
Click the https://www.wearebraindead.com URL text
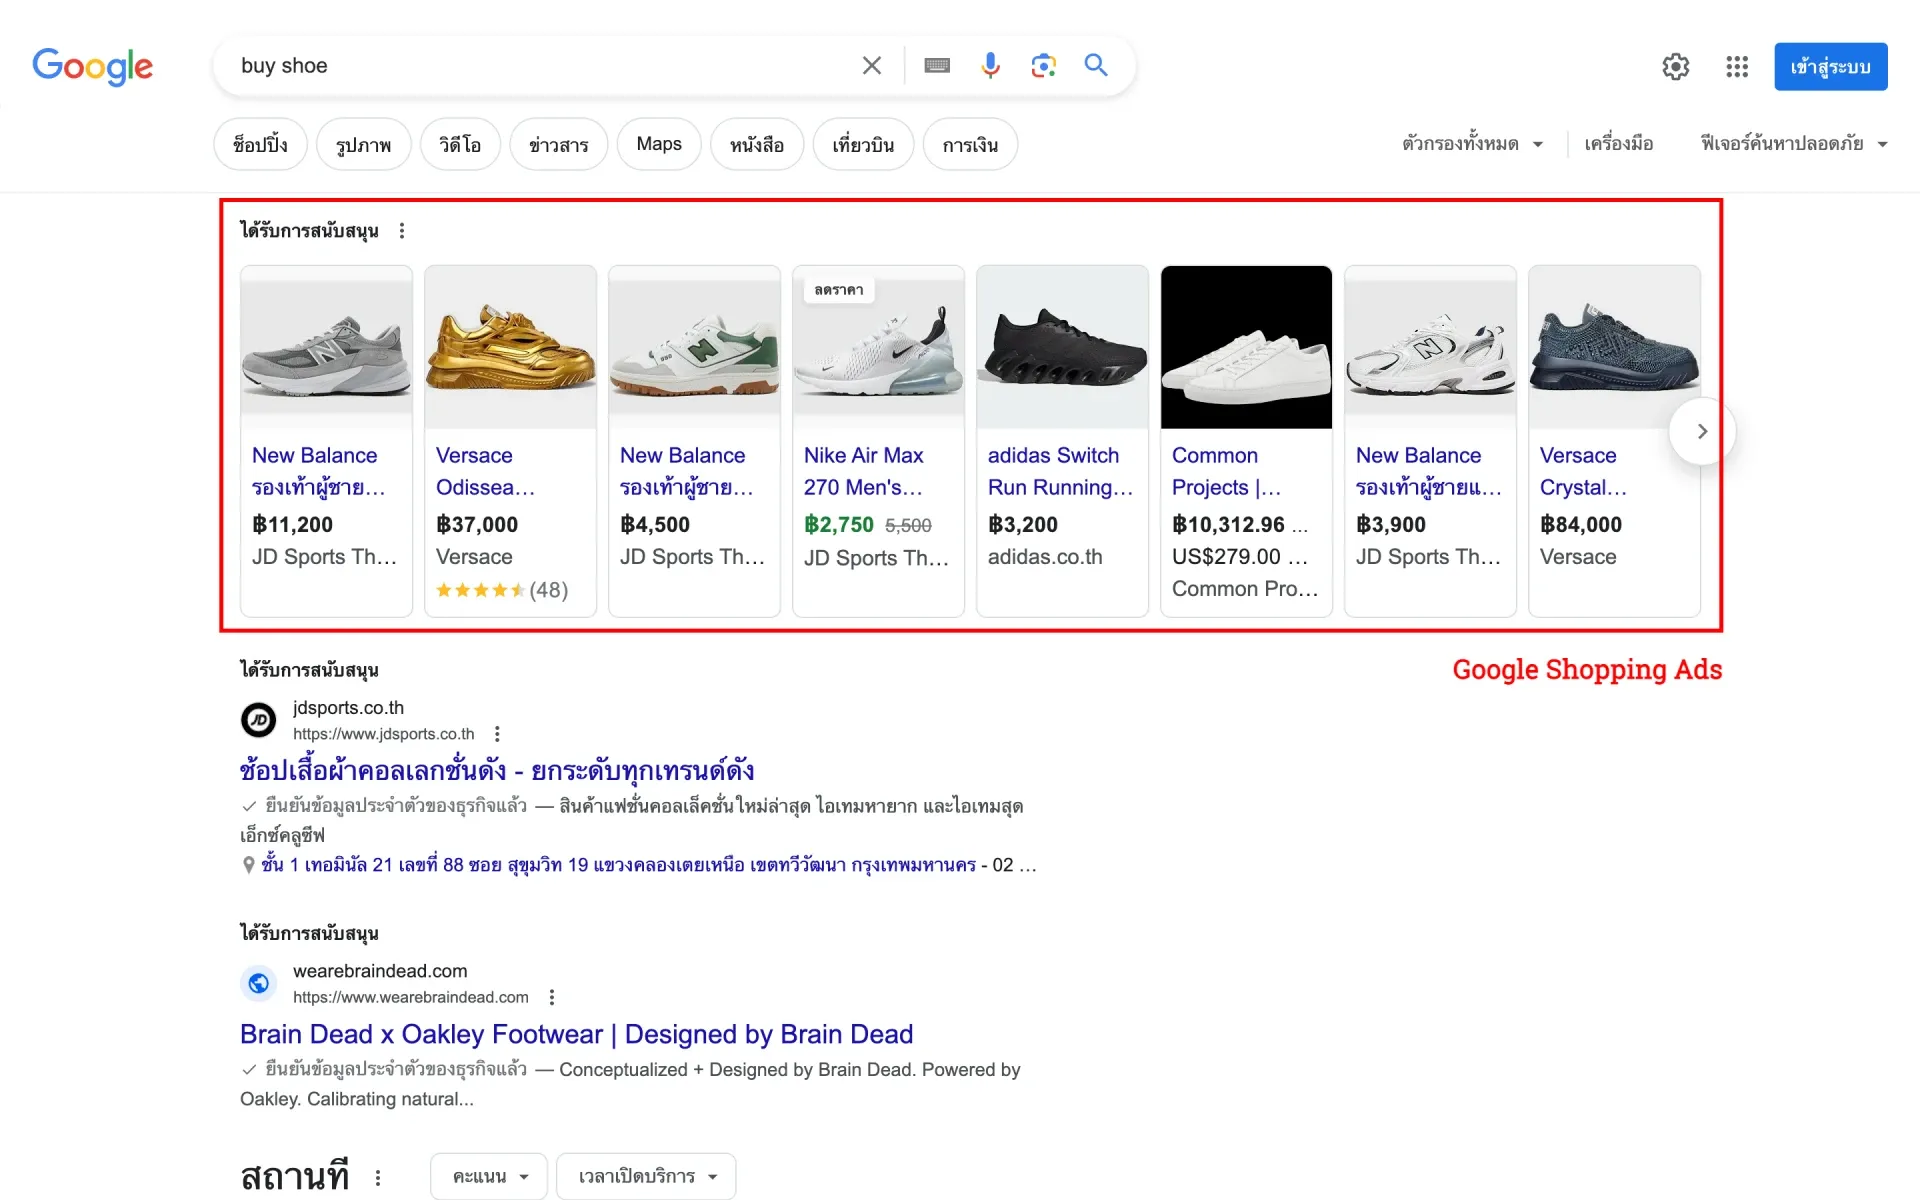point(411,997)
